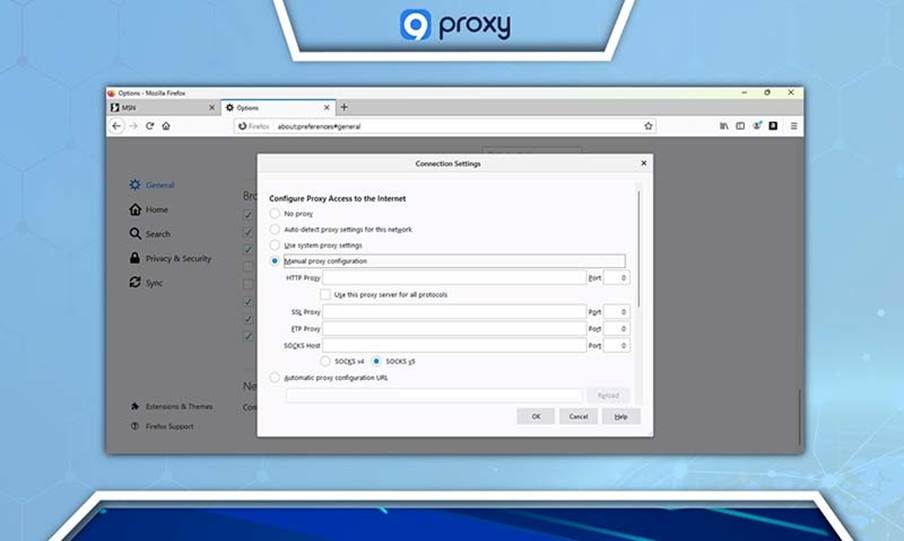Choose the SOCKS v5 radio button

(376, 361)
